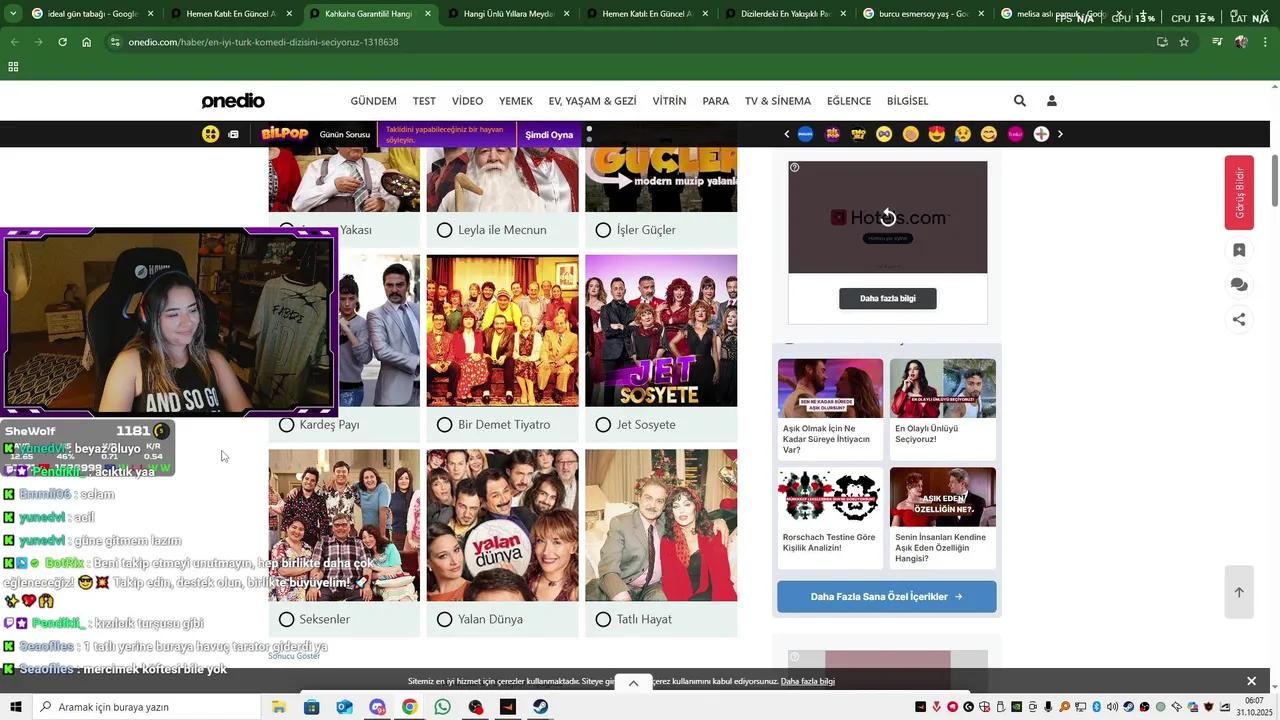This screenshot has height=720, width=1280.
Task: Click the Daha fazla bilgi ad button
Action: [888, 299]
